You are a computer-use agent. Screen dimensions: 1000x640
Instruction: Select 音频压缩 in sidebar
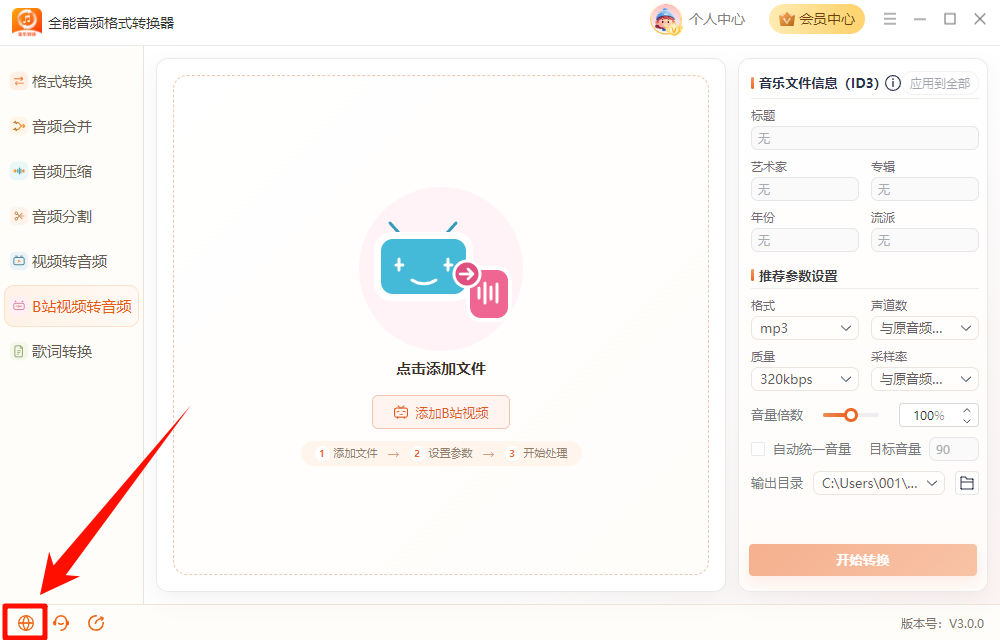pos(71,171)
